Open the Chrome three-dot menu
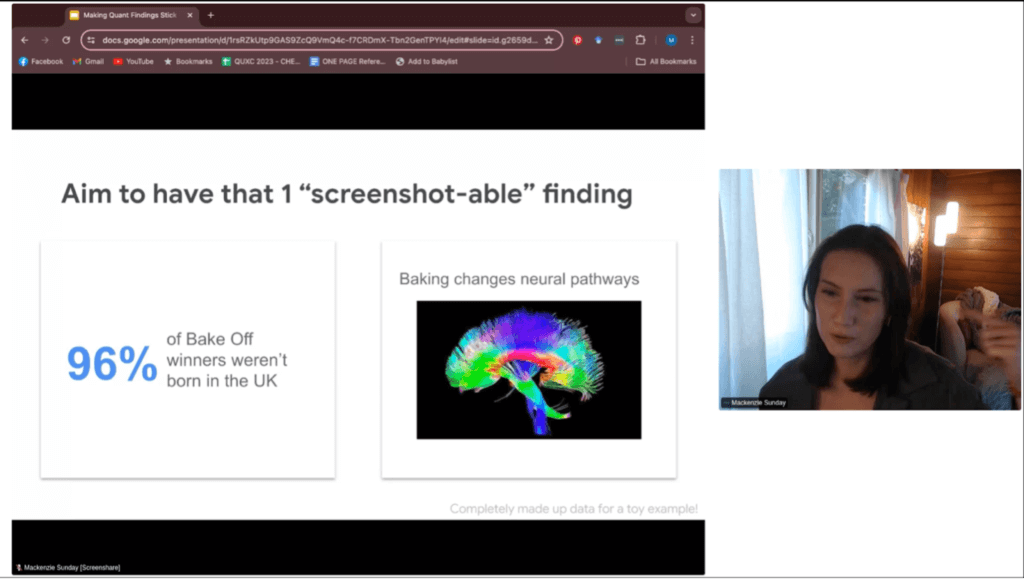This screenshot has width=1024, height=581. [x=691, y=40]
